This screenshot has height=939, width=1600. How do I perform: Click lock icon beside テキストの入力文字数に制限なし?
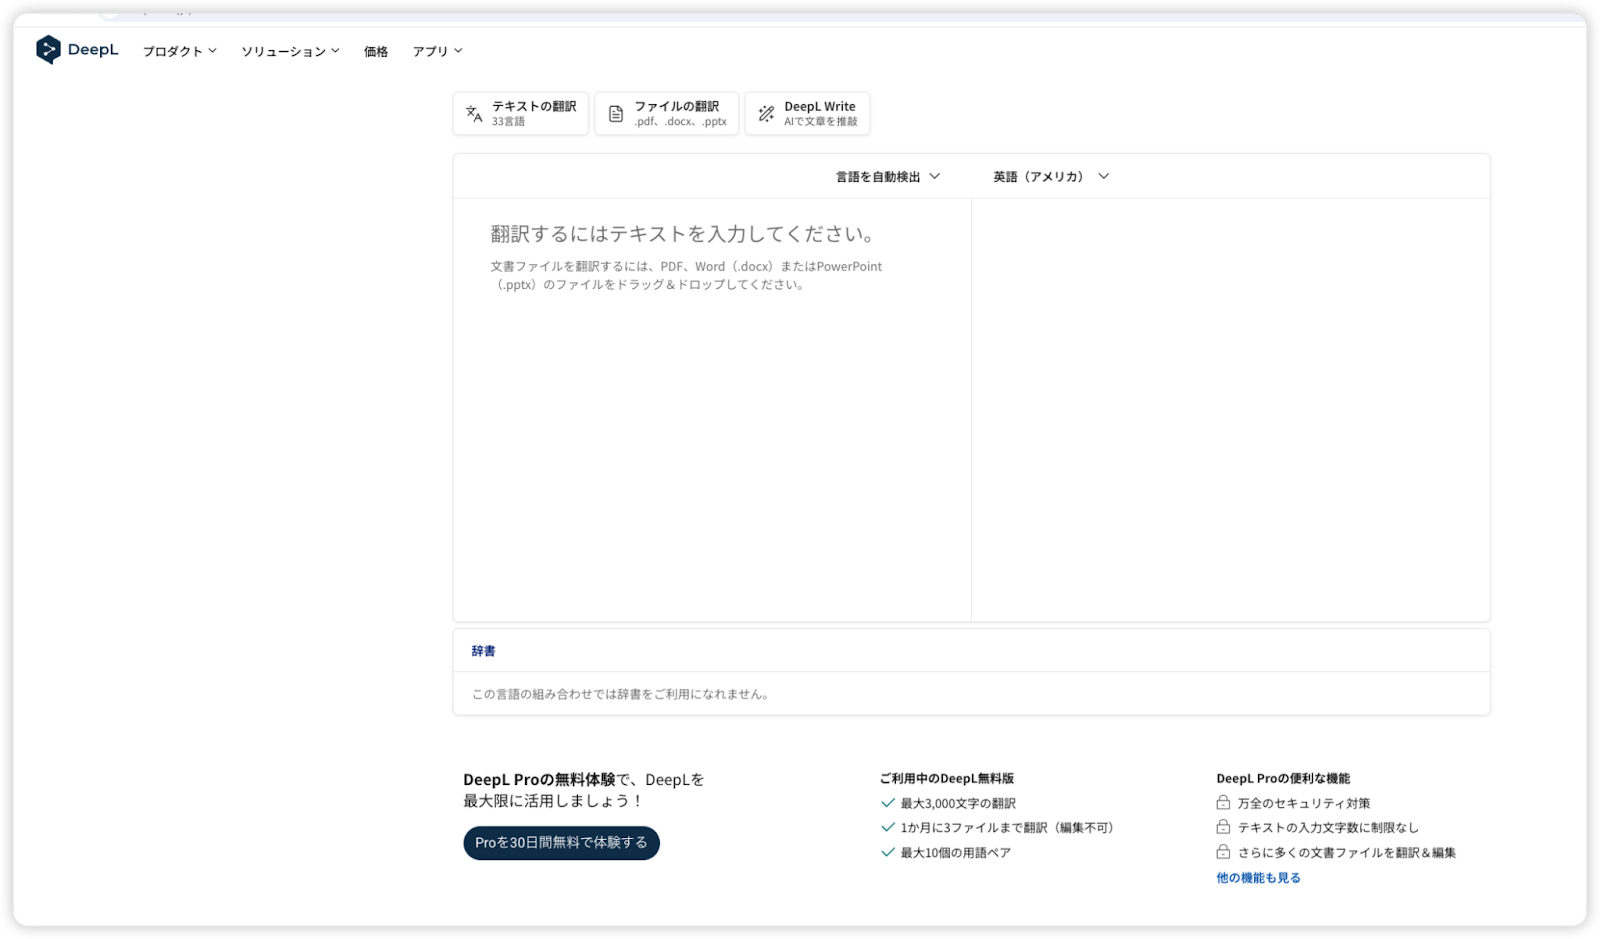pos(1223,827)
